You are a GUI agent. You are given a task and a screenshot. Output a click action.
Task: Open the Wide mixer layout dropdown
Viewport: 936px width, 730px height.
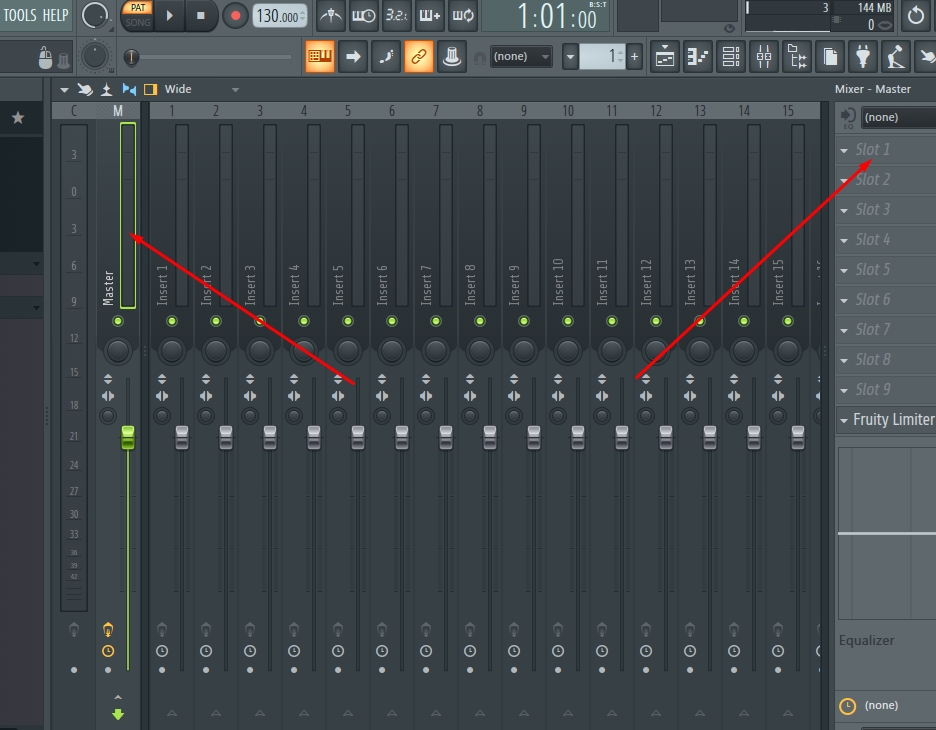tap(201, 90)
